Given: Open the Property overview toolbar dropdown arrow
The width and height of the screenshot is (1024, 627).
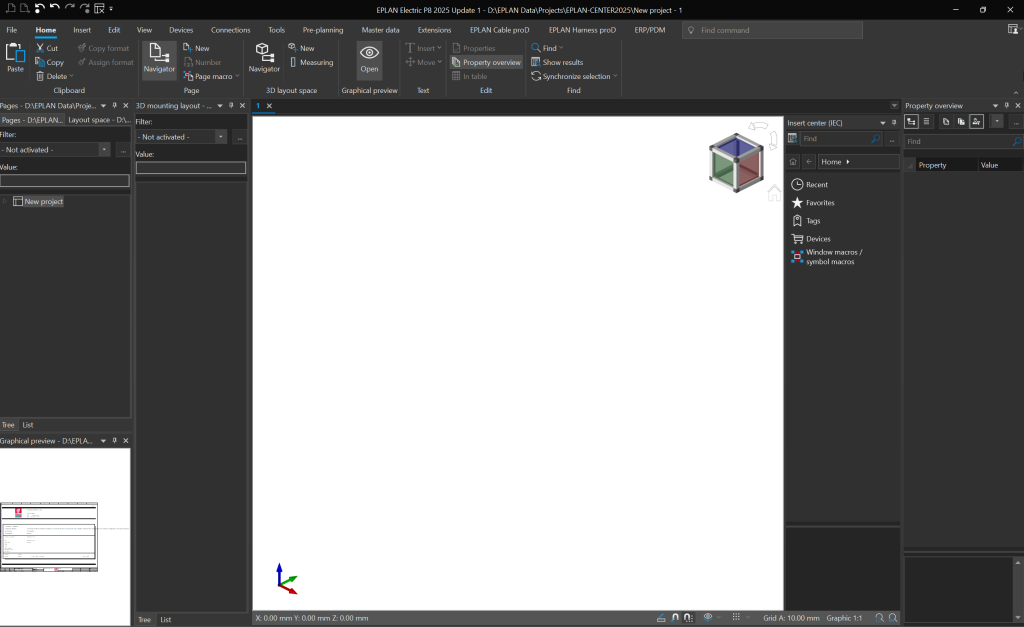Looking at the screenshot, I should pos(997,121).
